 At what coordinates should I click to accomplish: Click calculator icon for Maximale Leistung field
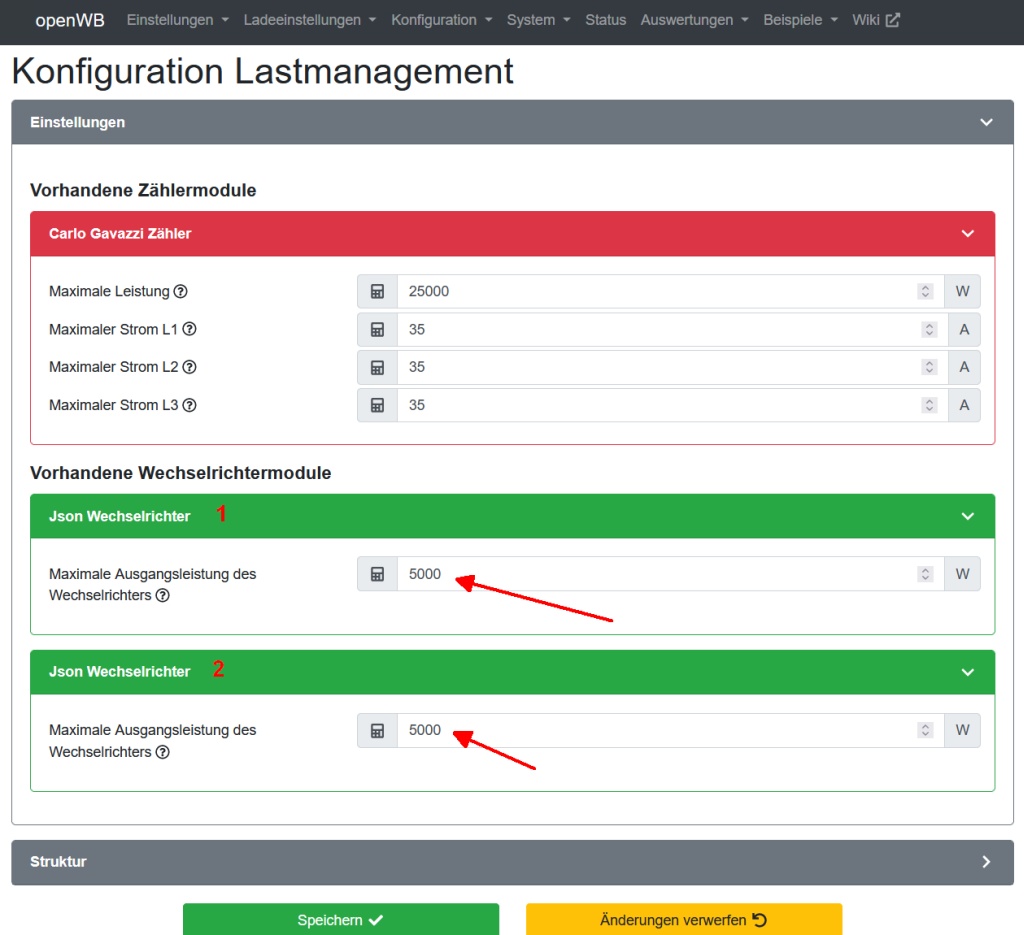[377, 292]
